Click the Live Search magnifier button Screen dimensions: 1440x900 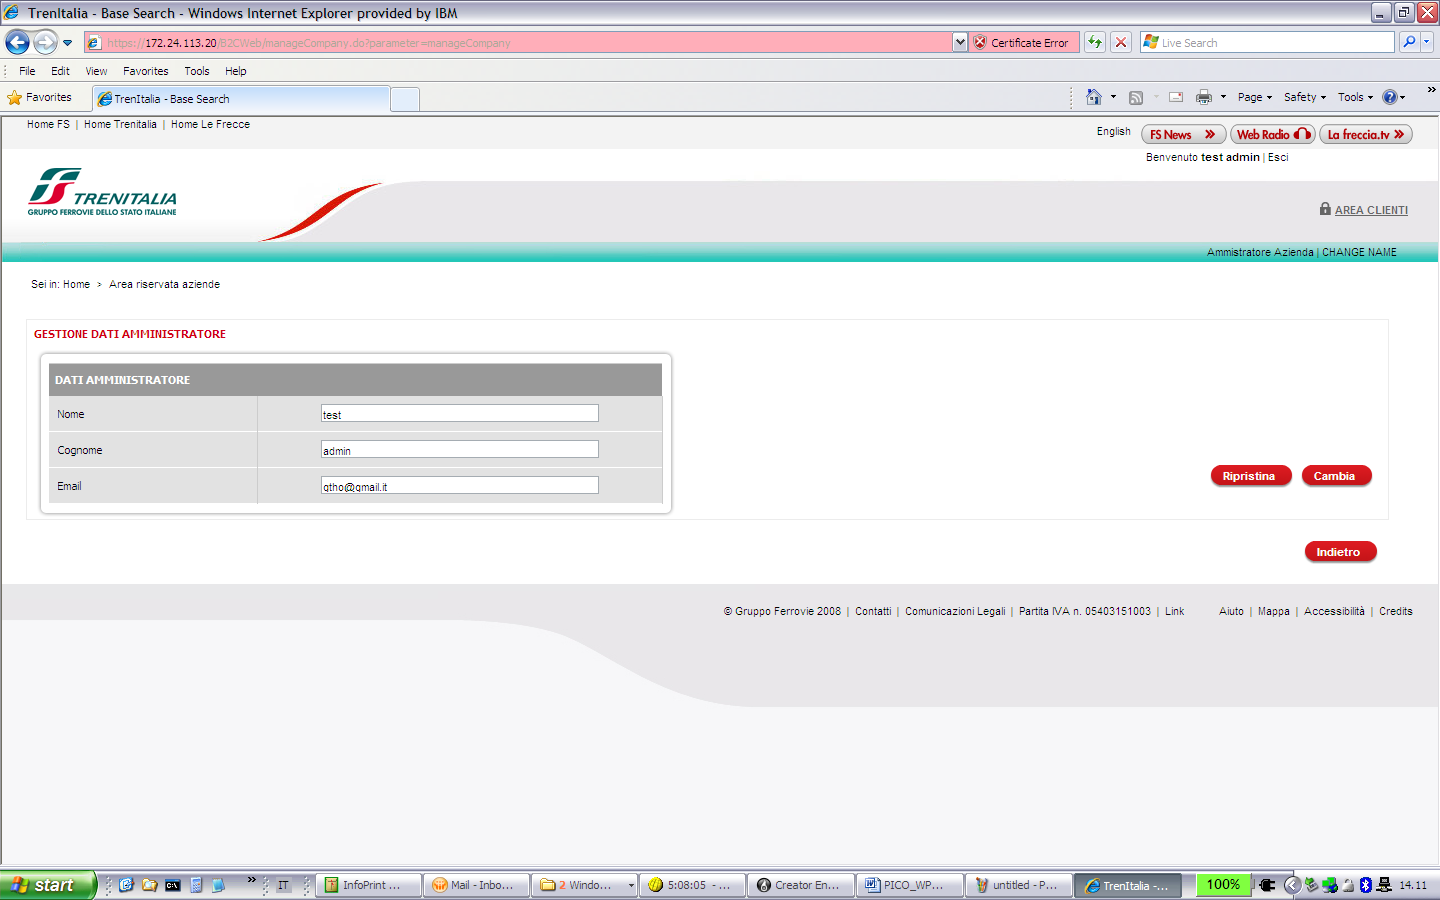[1409, 42]
